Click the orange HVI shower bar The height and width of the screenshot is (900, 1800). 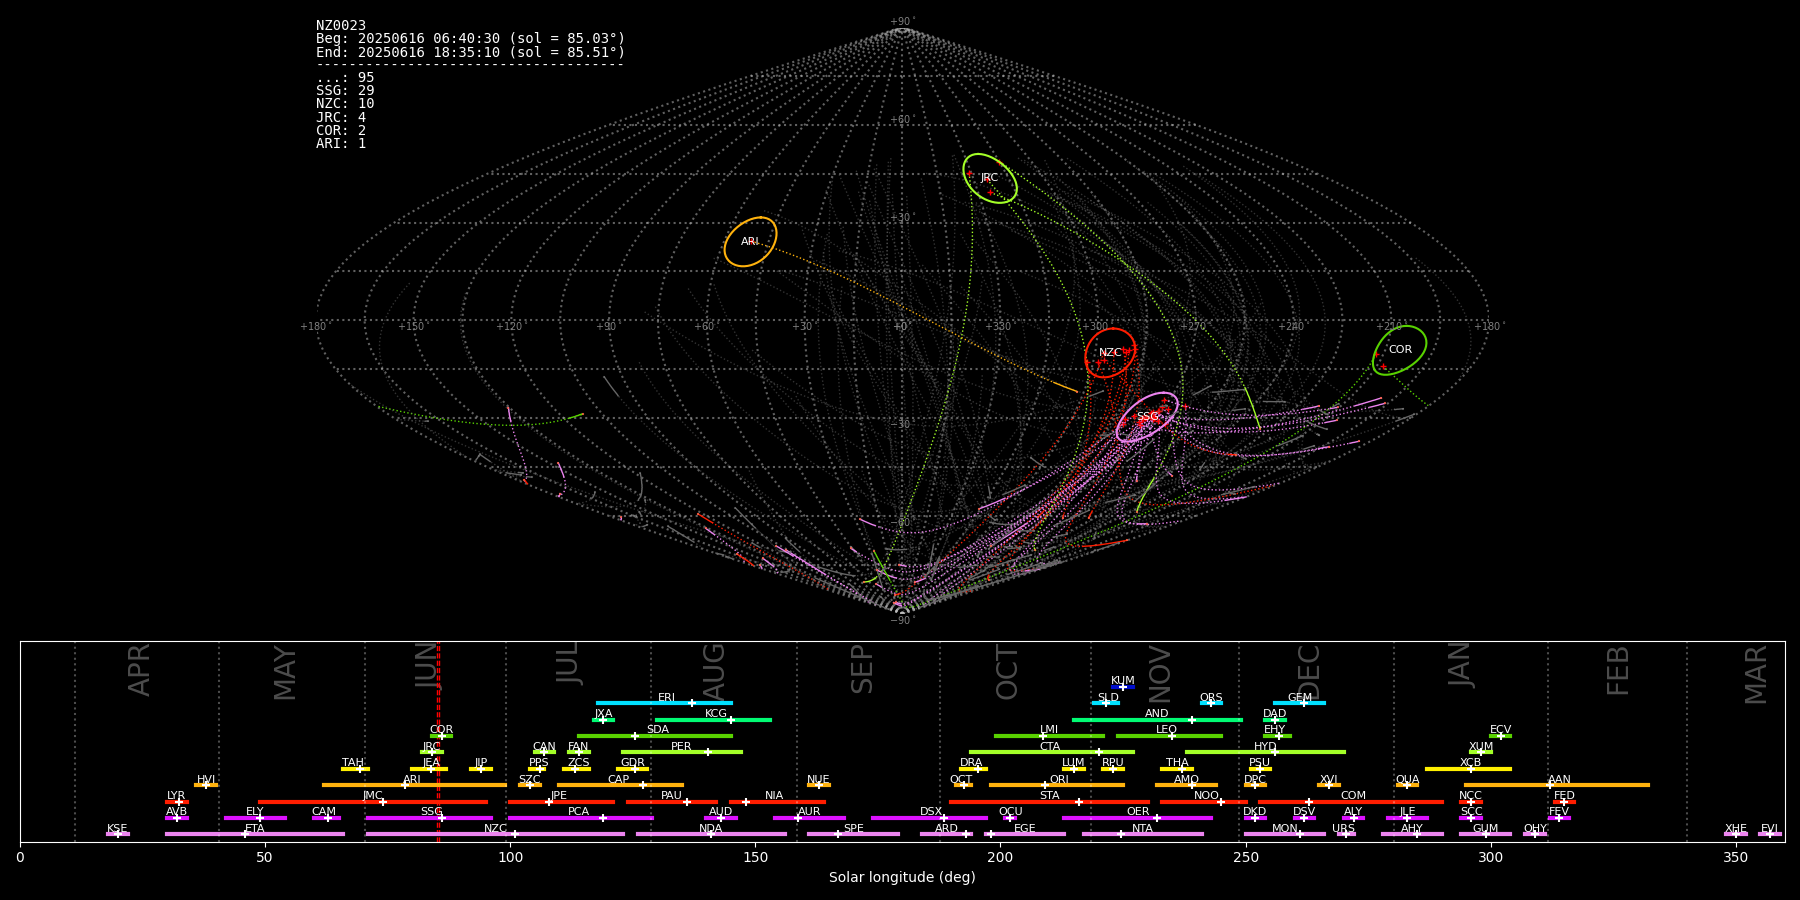coord(206,785)
